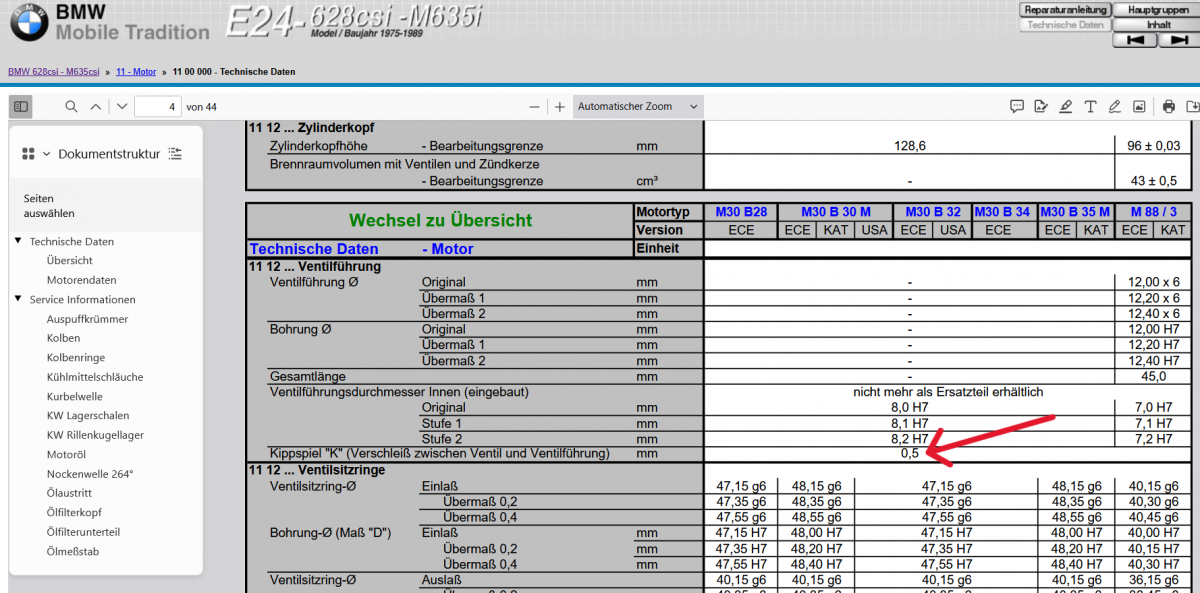1200x593 pixels.
Task: Click the 'Wechsel zu Übersicht' link
Action: pyautogui.click(x=440, y=220)
